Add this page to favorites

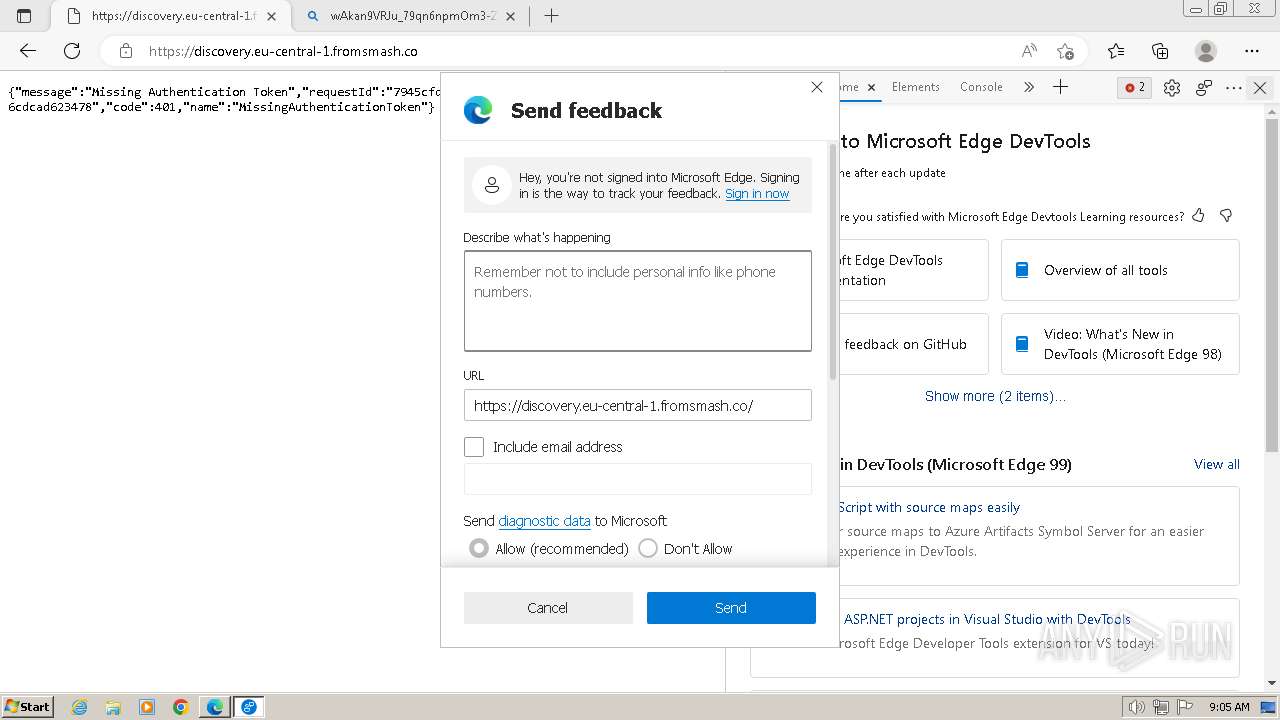(x=1066, y=51)
